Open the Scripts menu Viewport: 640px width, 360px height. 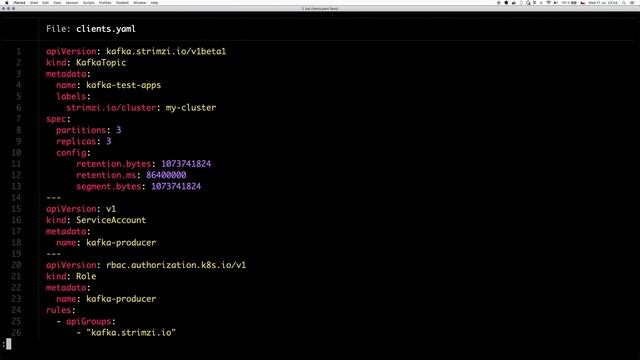pyautogui.click(x=89, y=2)
